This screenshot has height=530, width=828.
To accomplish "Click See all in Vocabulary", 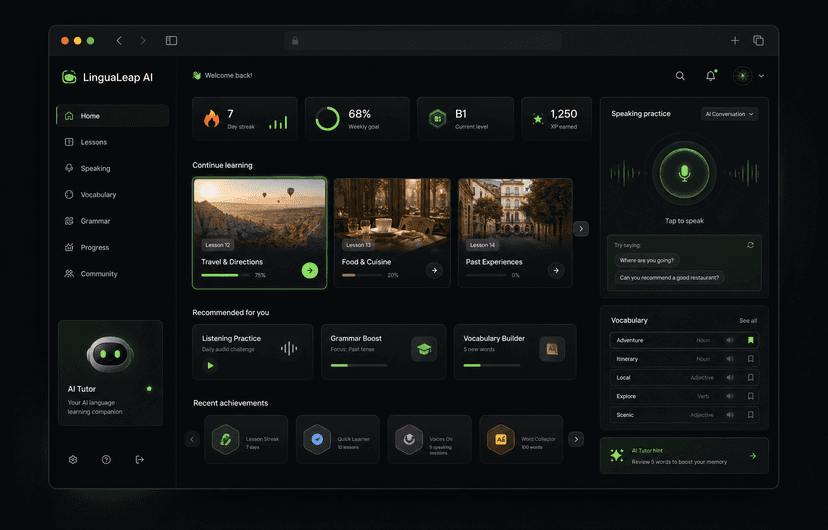I will [x=748, y=320].
